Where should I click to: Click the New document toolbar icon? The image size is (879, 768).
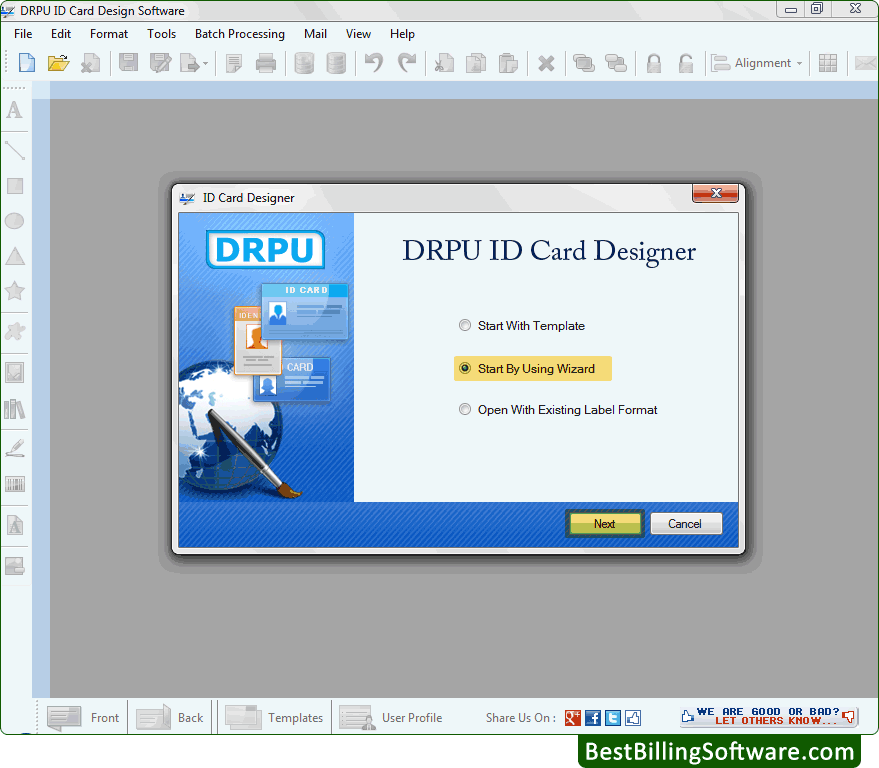click(26, 63)
